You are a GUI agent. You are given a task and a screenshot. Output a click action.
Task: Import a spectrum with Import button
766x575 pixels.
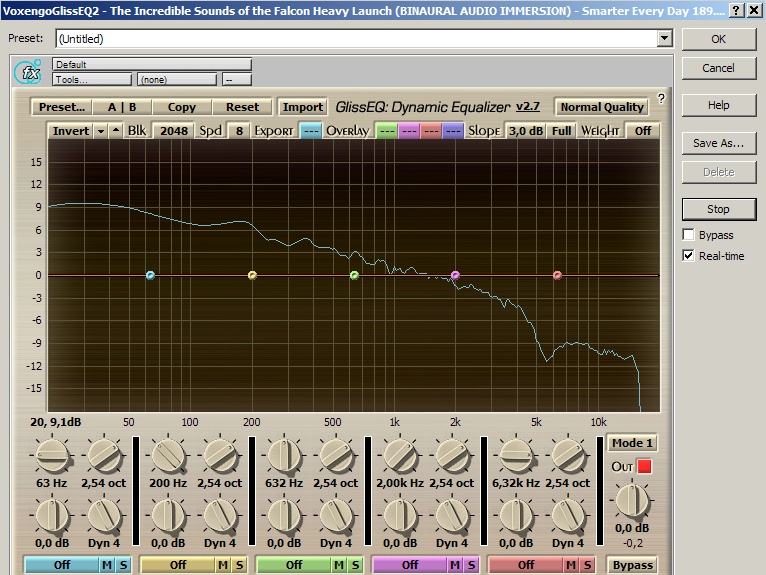303,107
